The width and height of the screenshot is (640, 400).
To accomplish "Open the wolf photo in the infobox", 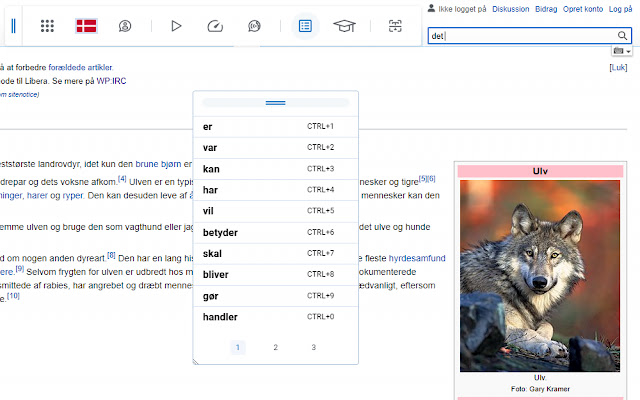I will pyautogui.click(x=540, y=276).
